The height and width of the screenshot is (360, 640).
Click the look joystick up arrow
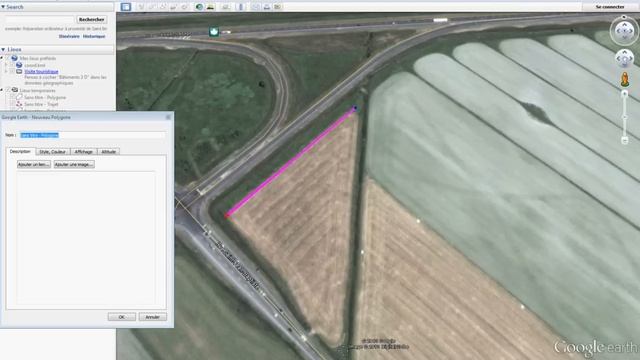coord(624,25)
